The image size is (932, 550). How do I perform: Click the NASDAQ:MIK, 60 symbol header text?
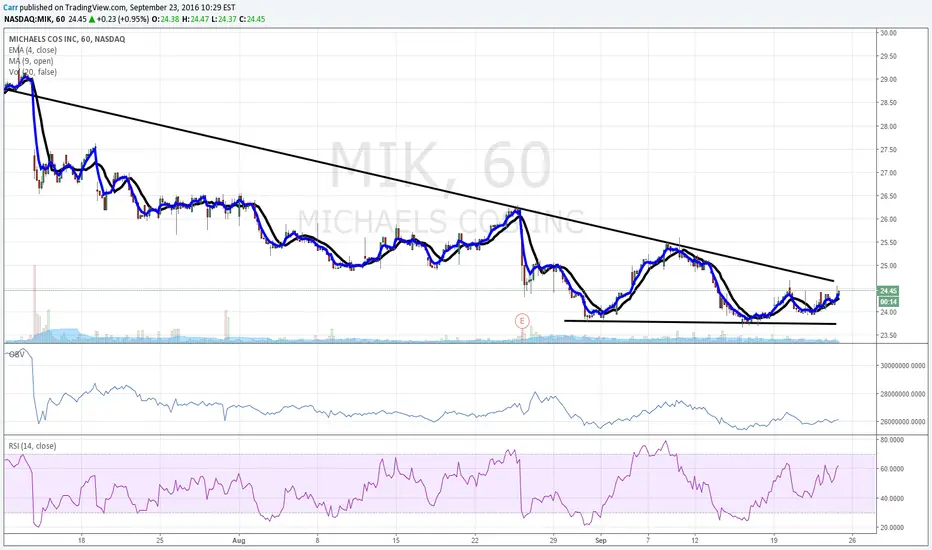34,19
